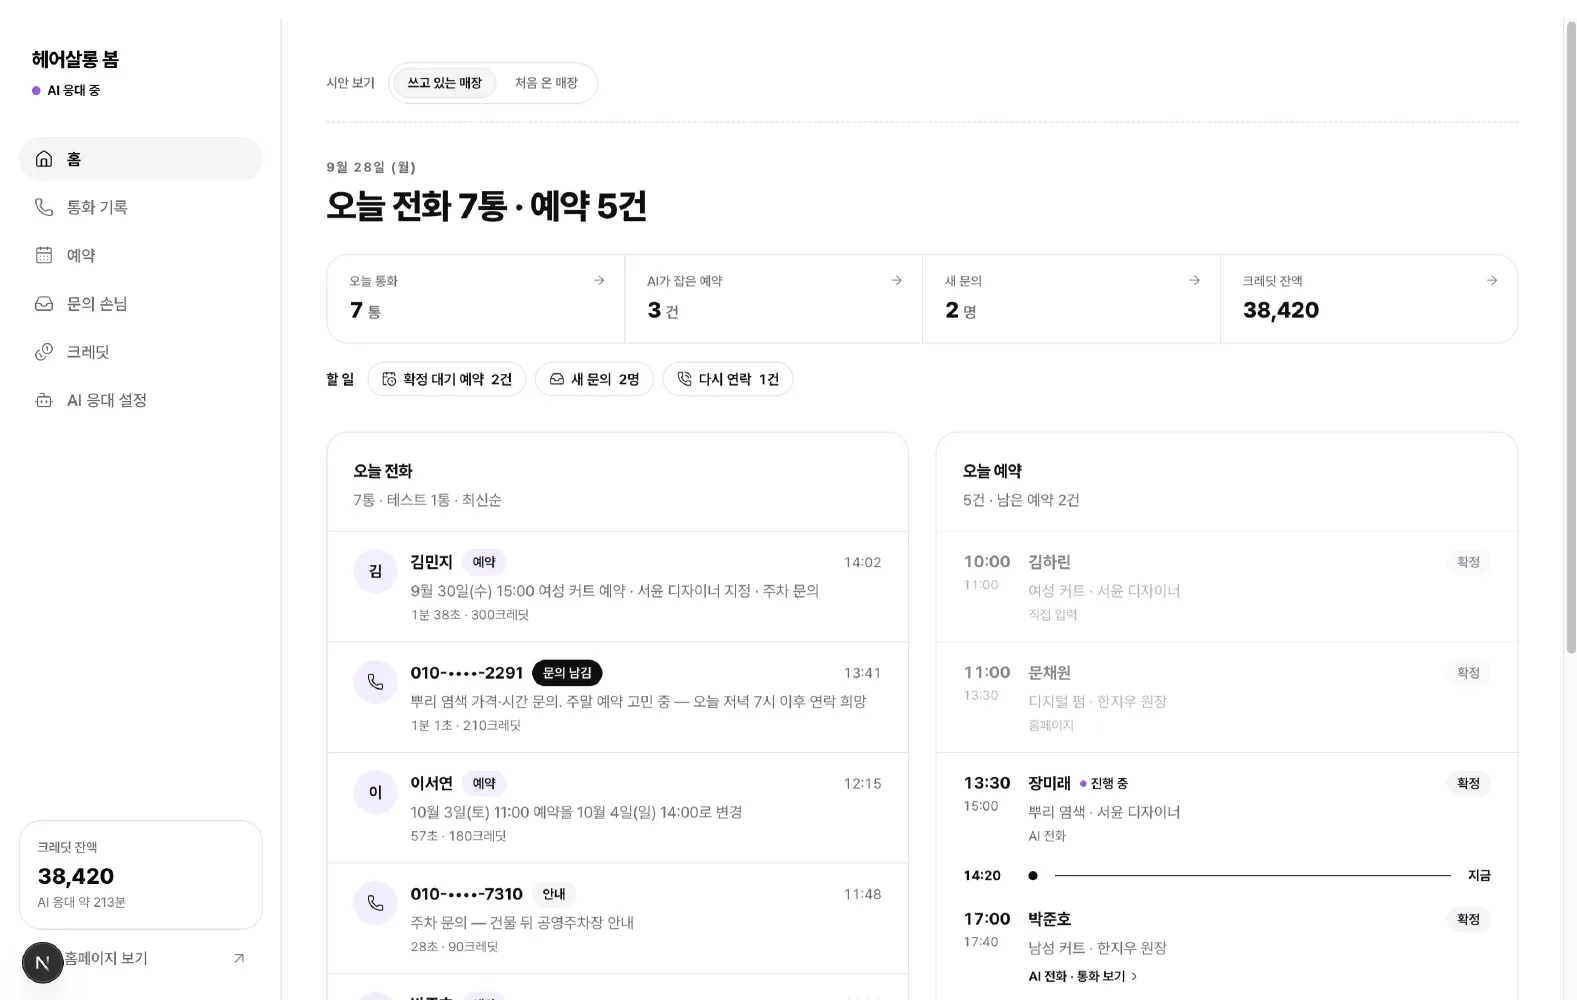Click the arrow on 오늘 통화 card
The height and width of the screenshot is (1000, 1577).
[599, 281]
